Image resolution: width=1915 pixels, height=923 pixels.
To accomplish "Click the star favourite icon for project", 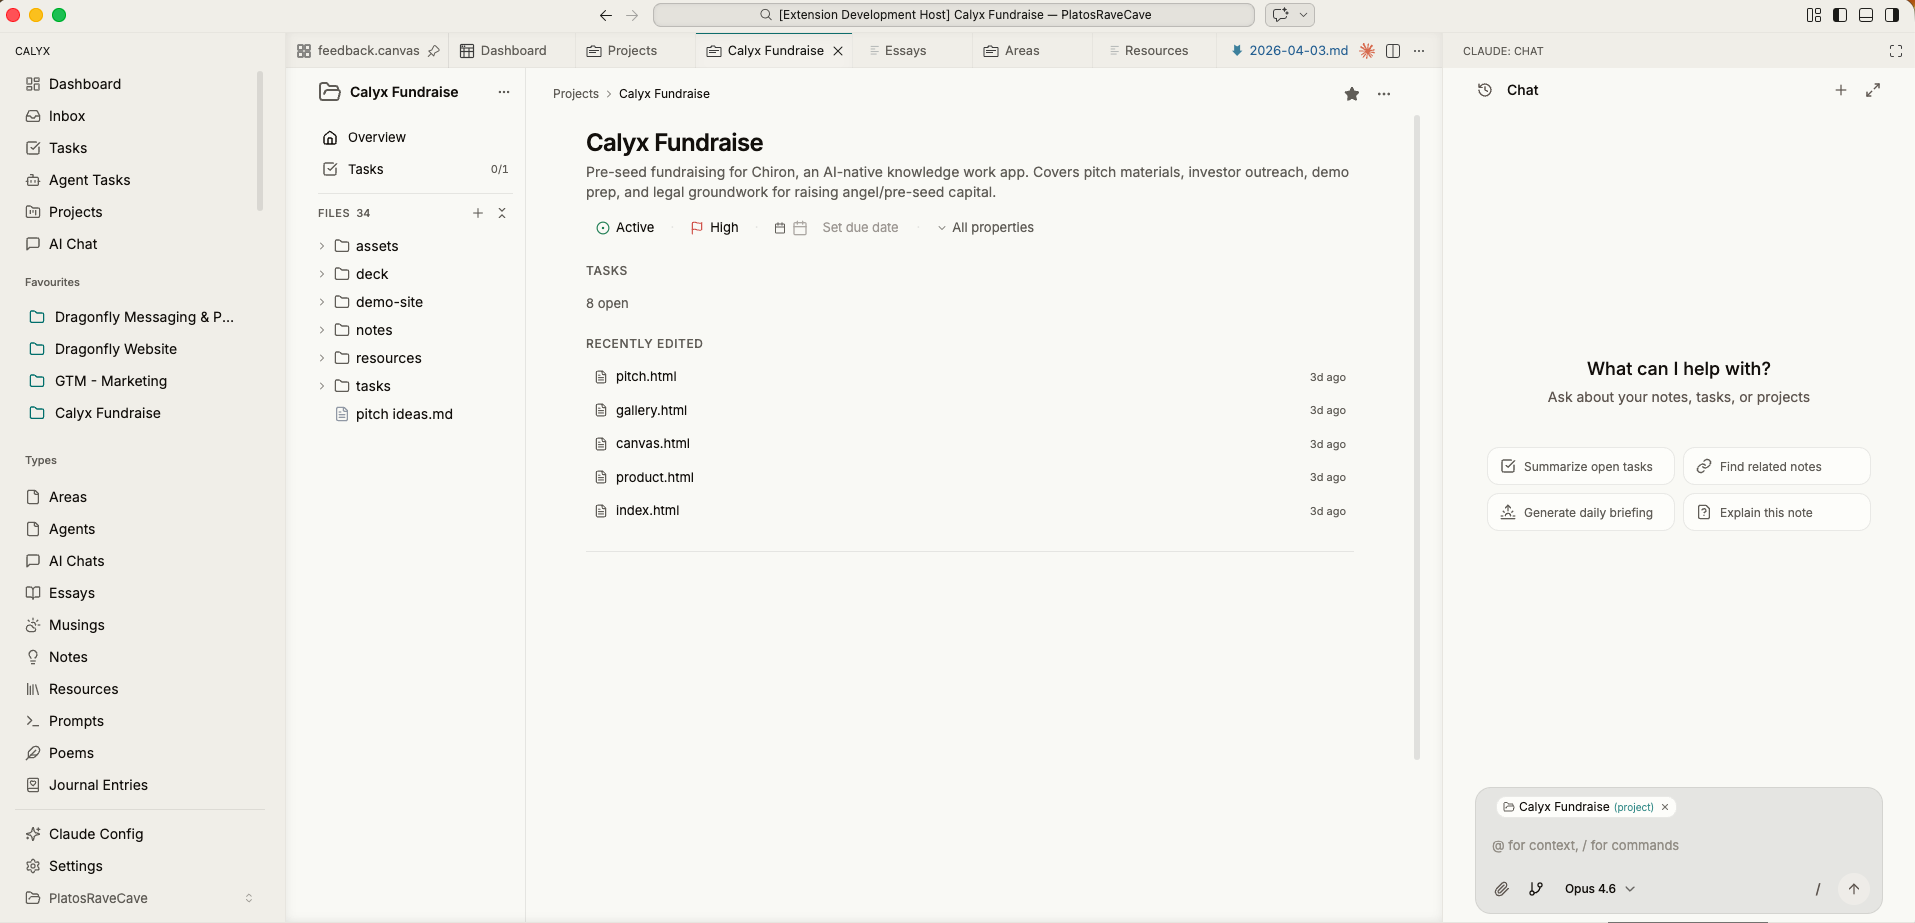I will 1351,94.
